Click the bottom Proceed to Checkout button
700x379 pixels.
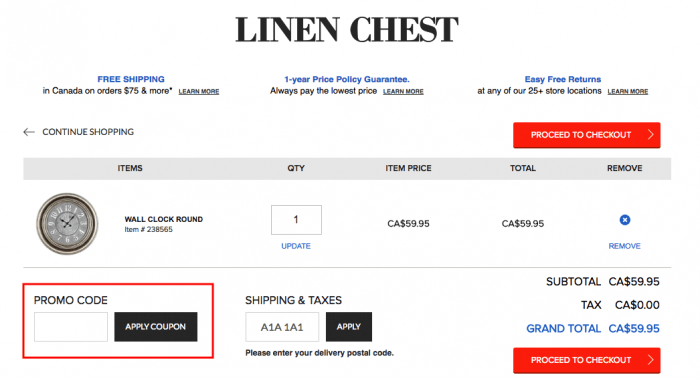point(587,360)
